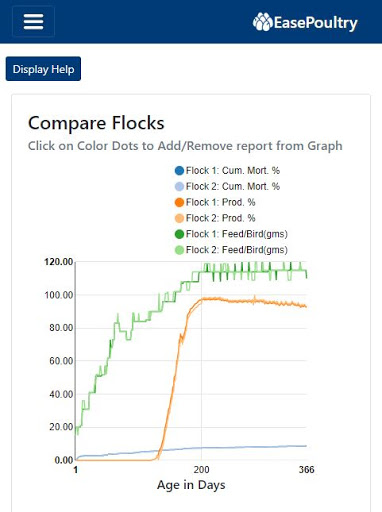Screen dimensions: 382x512
Task: Click the EasePoultry brand name text
Action: tap(316, 23)
